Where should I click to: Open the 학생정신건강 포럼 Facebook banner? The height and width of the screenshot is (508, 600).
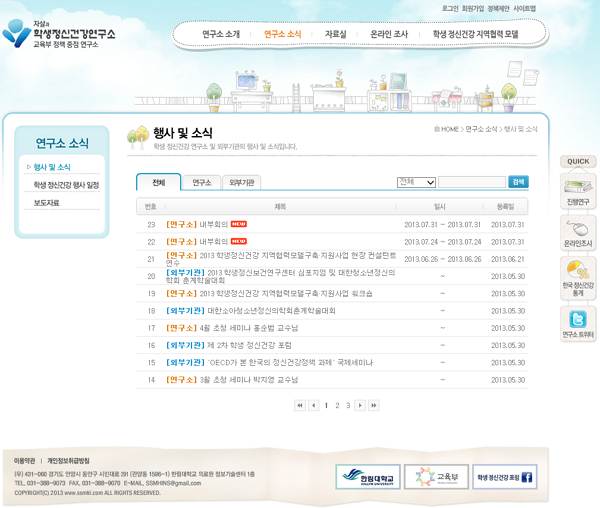click(505, 476)
